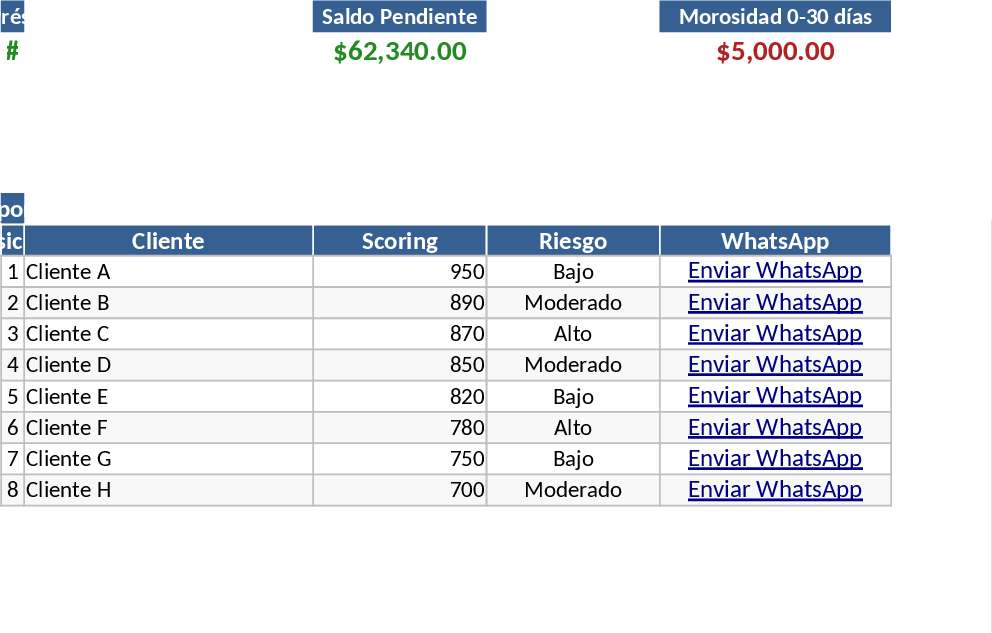Select the Saldo Pendiente header cell
The image size is (992, 633).
coord(399,17)
